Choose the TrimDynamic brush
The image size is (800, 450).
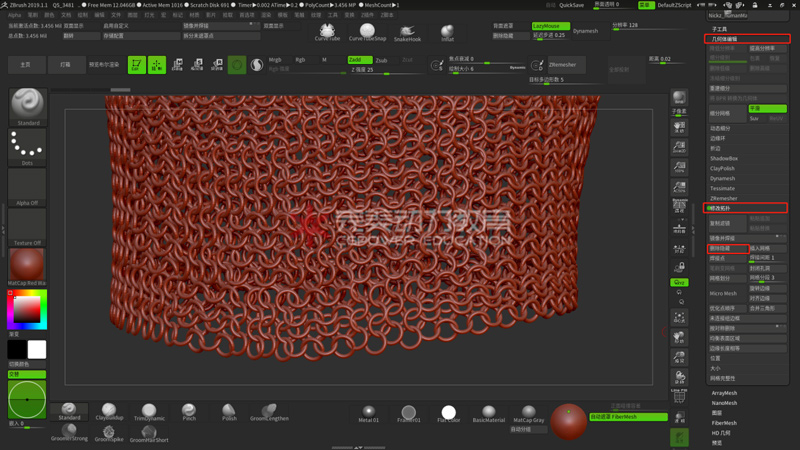(149, 412)
